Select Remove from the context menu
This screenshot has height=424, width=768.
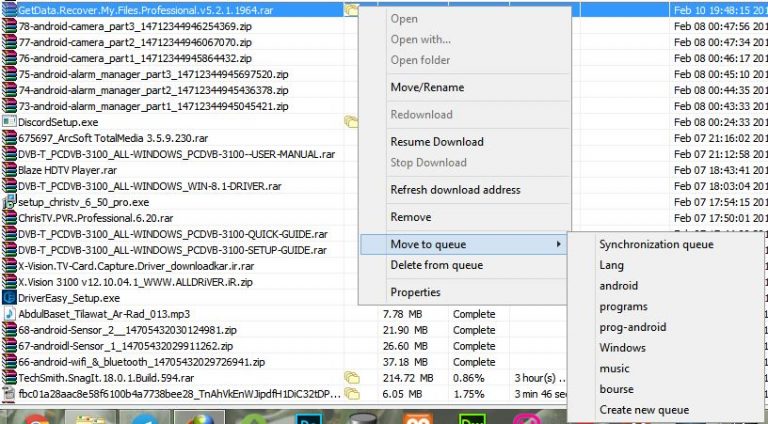411,217
